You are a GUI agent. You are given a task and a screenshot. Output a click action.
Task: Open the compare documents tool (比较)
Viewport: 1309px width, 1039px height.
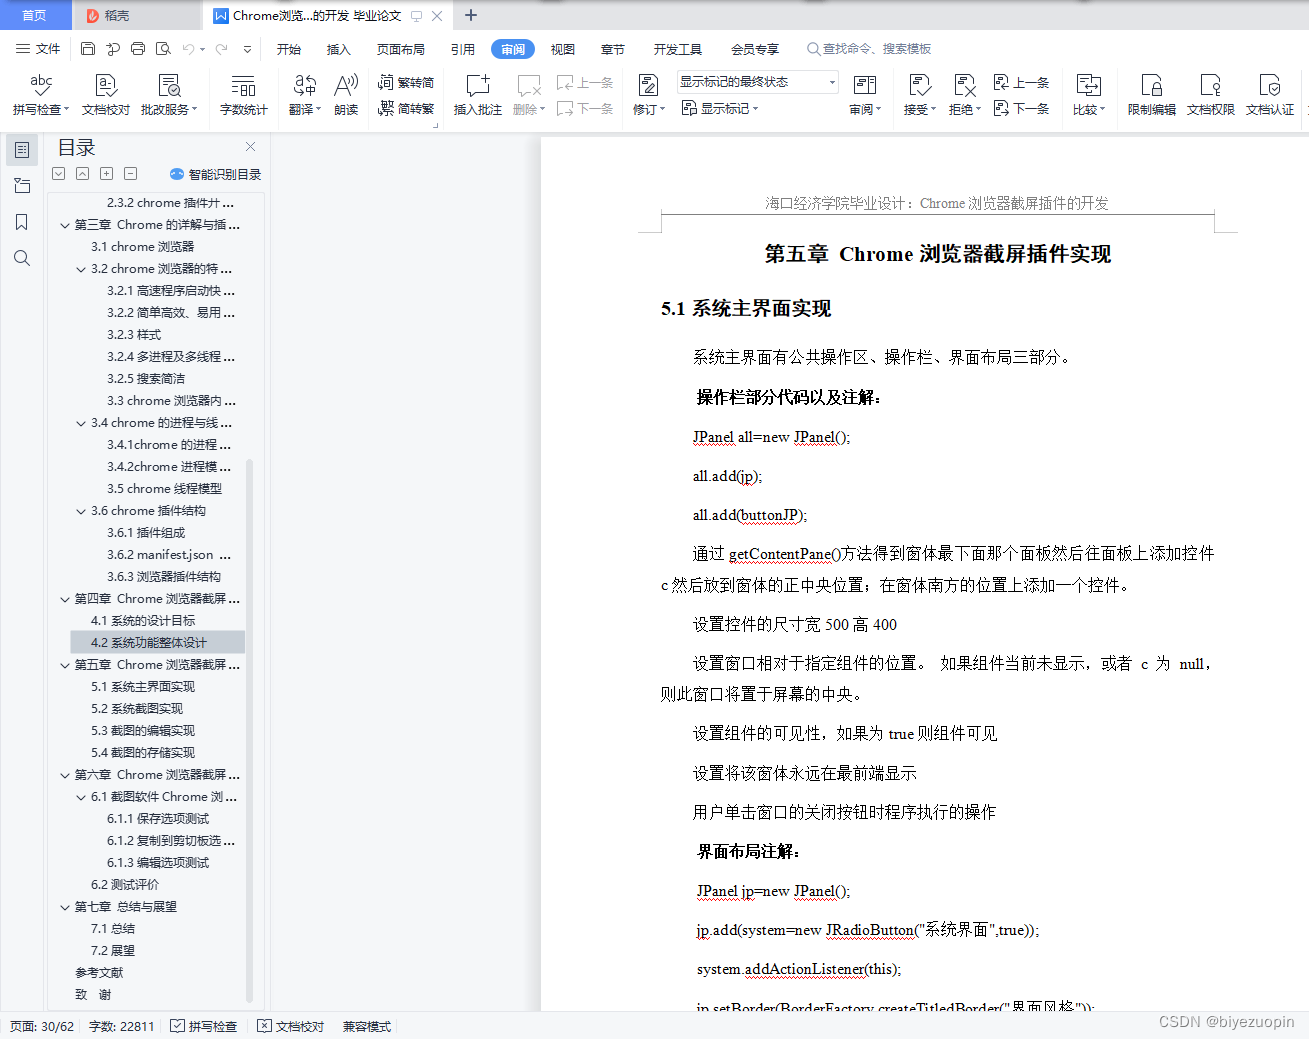point(1089,95)
